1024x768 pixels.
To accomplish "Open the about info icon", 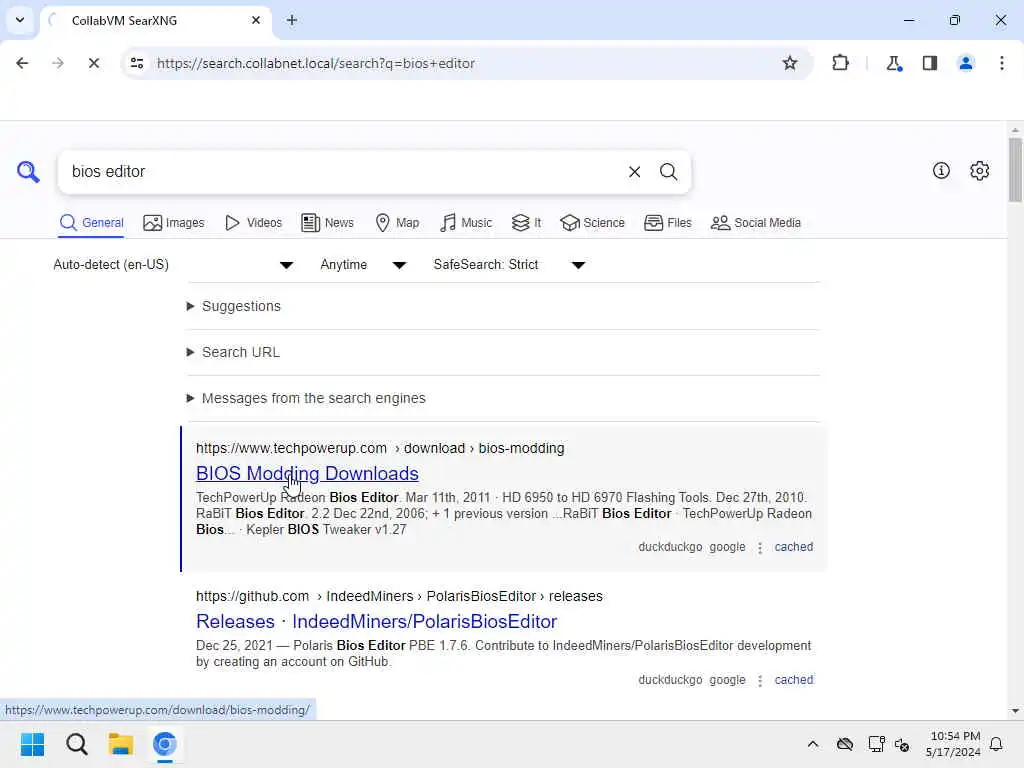I will [941, 170].
